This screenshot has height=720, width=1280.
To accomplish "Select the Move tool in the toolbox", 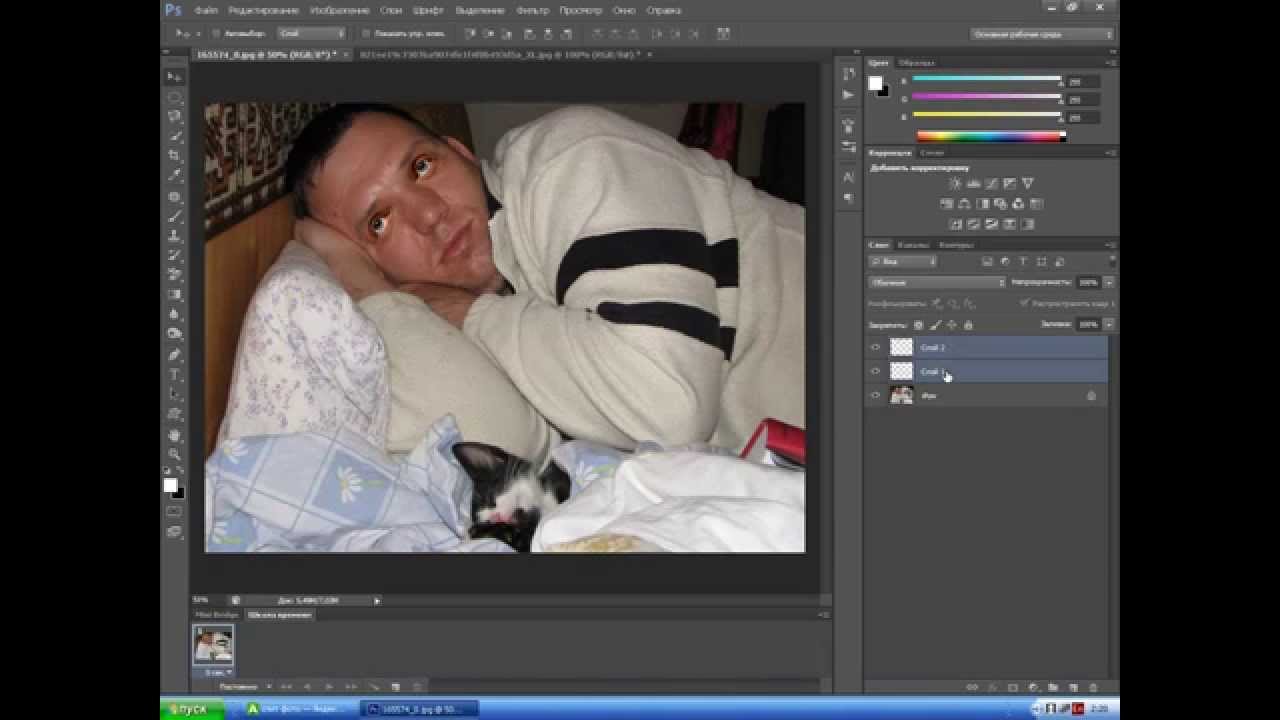I will coord(175,77).
